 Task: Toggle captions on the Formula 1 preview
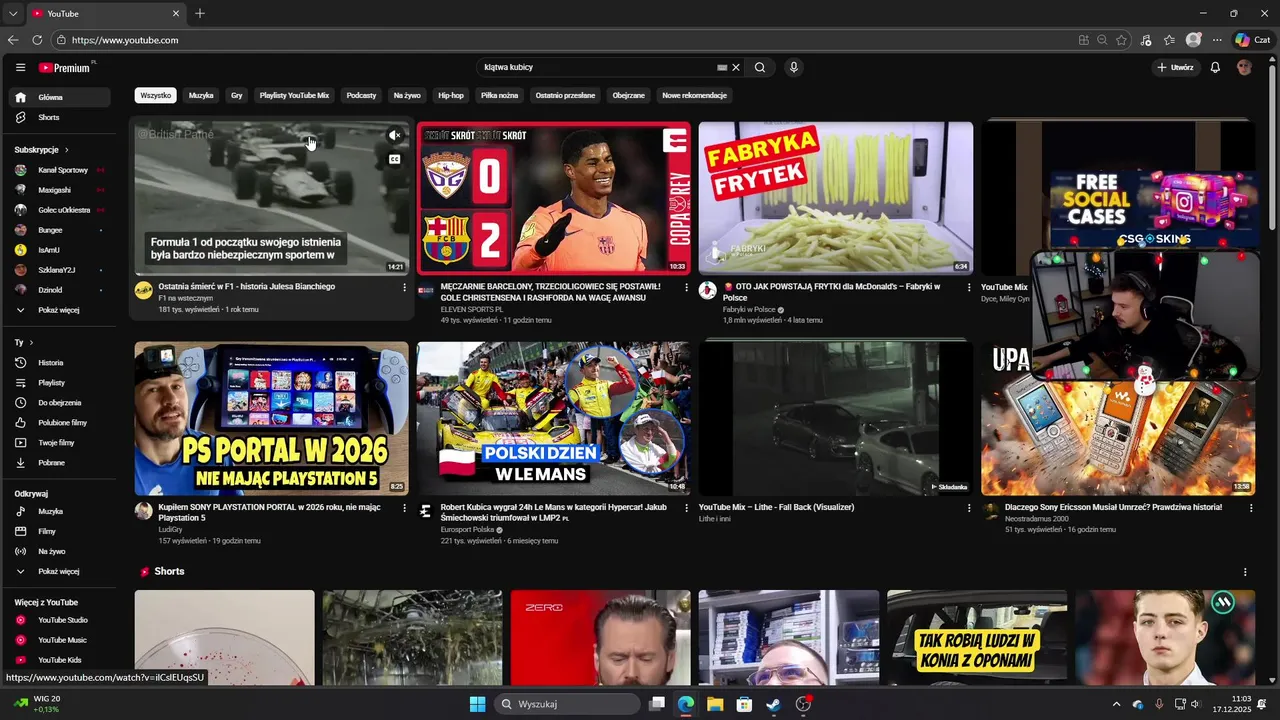[x=395, y=159]
